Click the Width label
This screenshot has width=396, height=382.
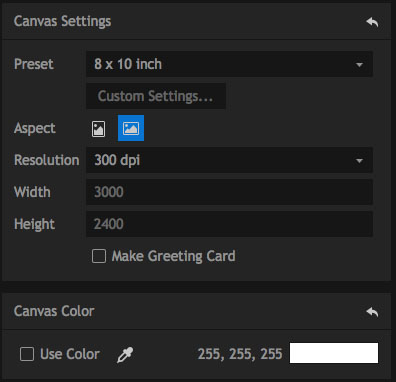coord(32,192)
